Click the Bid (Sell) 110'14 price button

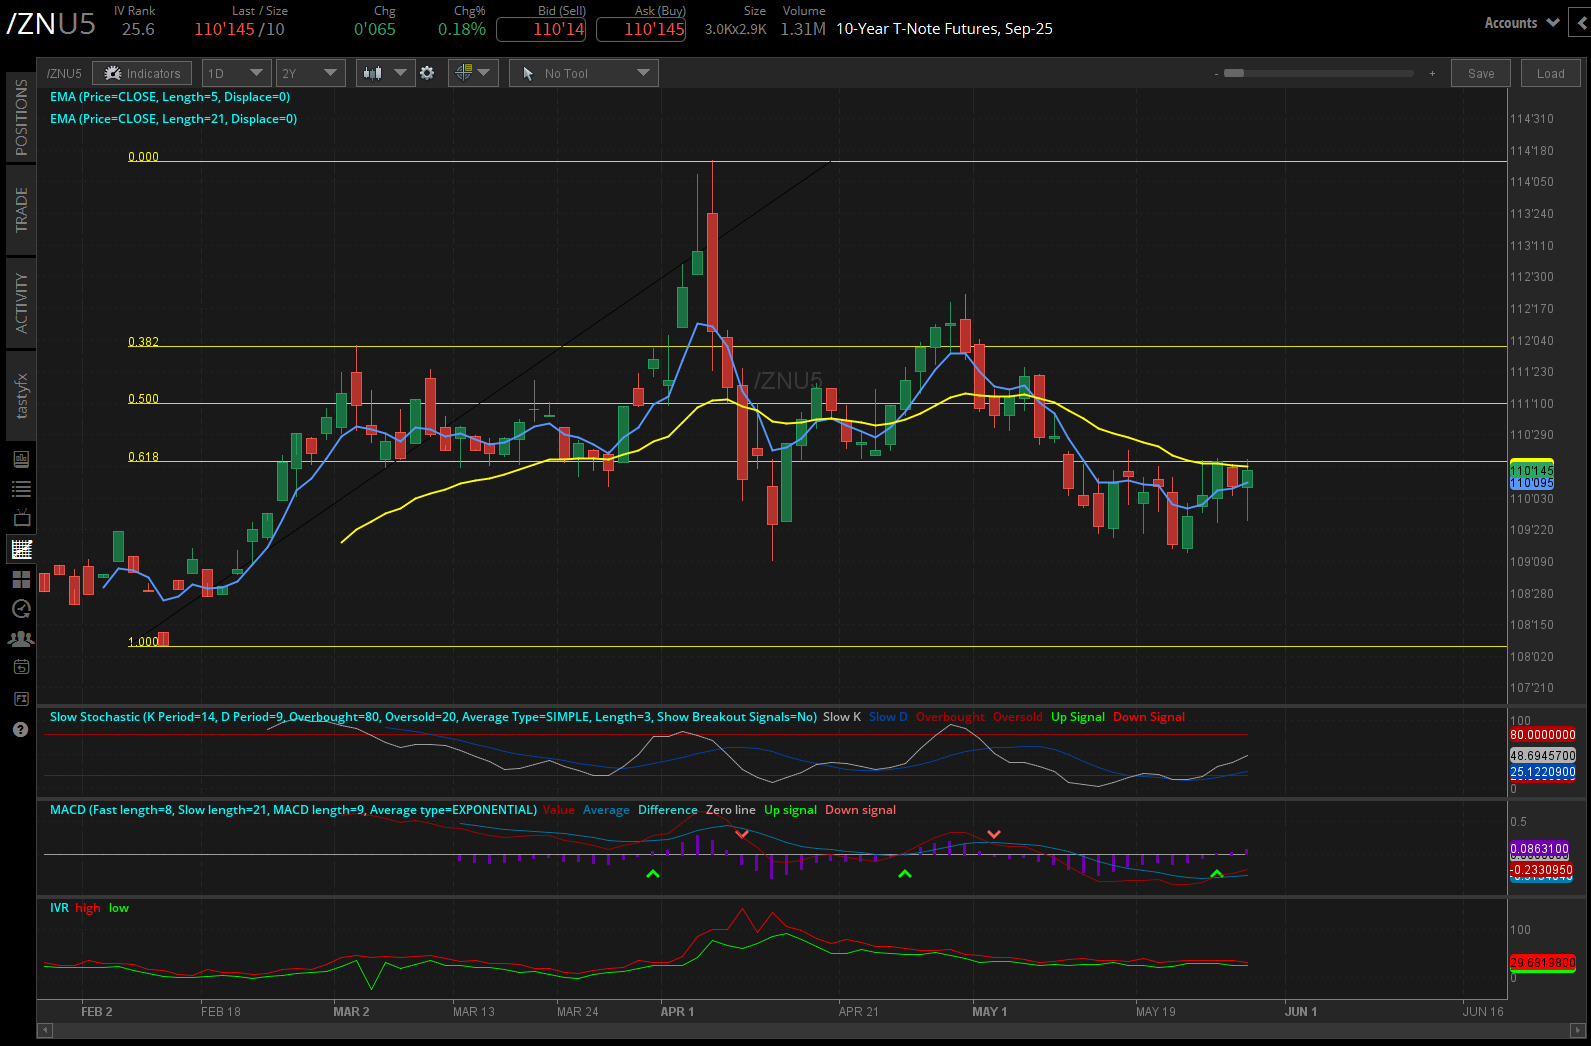point(541,29)
